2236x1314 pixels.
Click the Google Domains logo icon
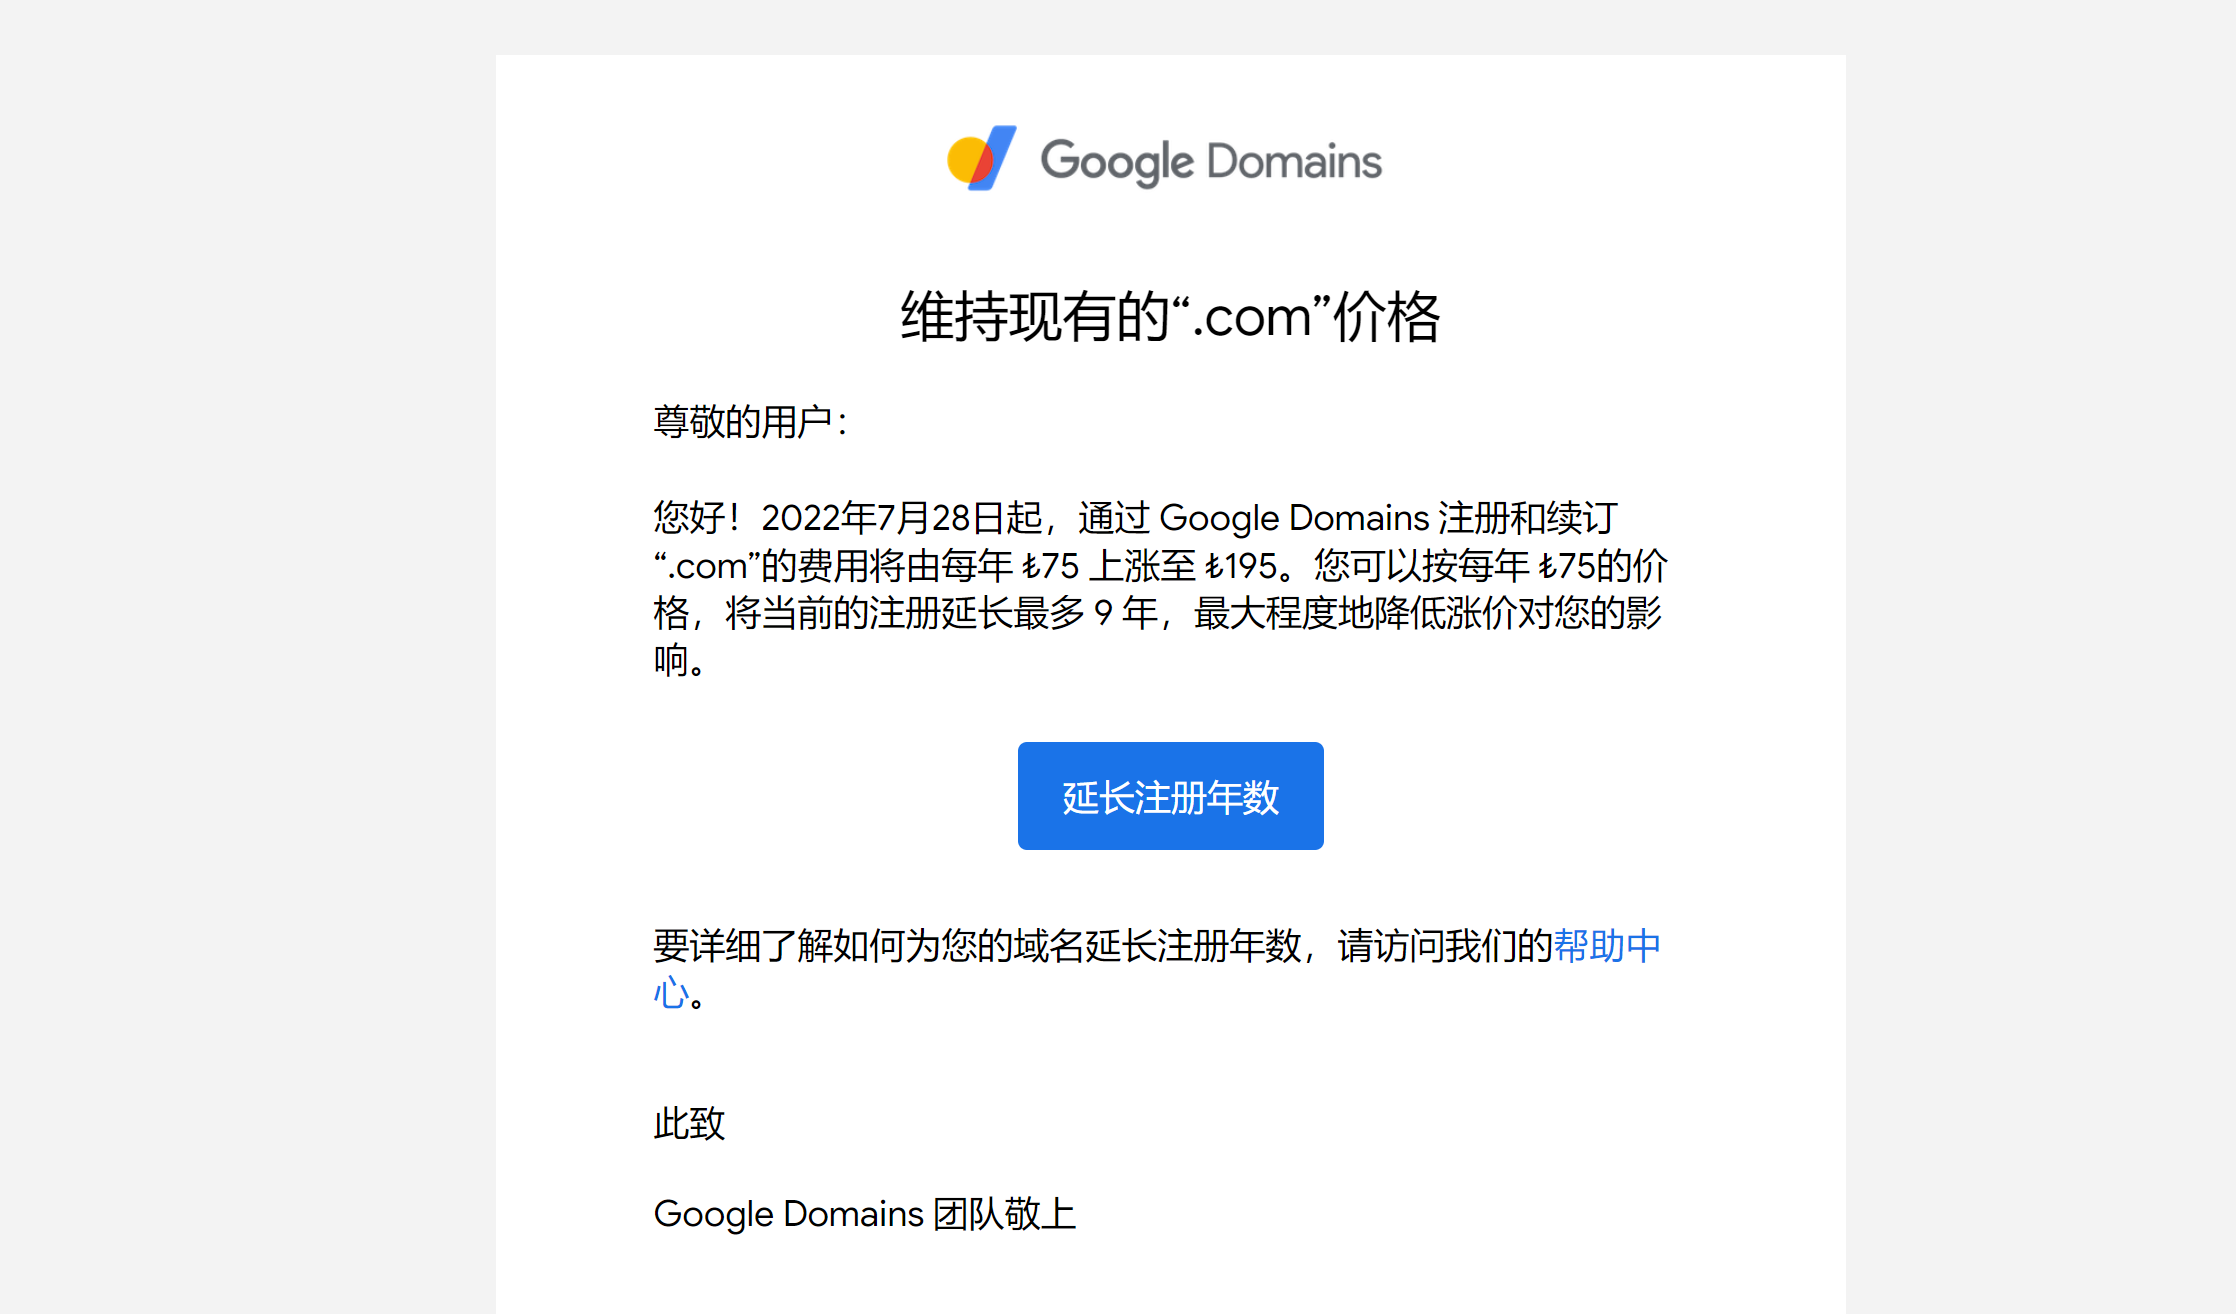pyautogui.click(x=981, y=158)
